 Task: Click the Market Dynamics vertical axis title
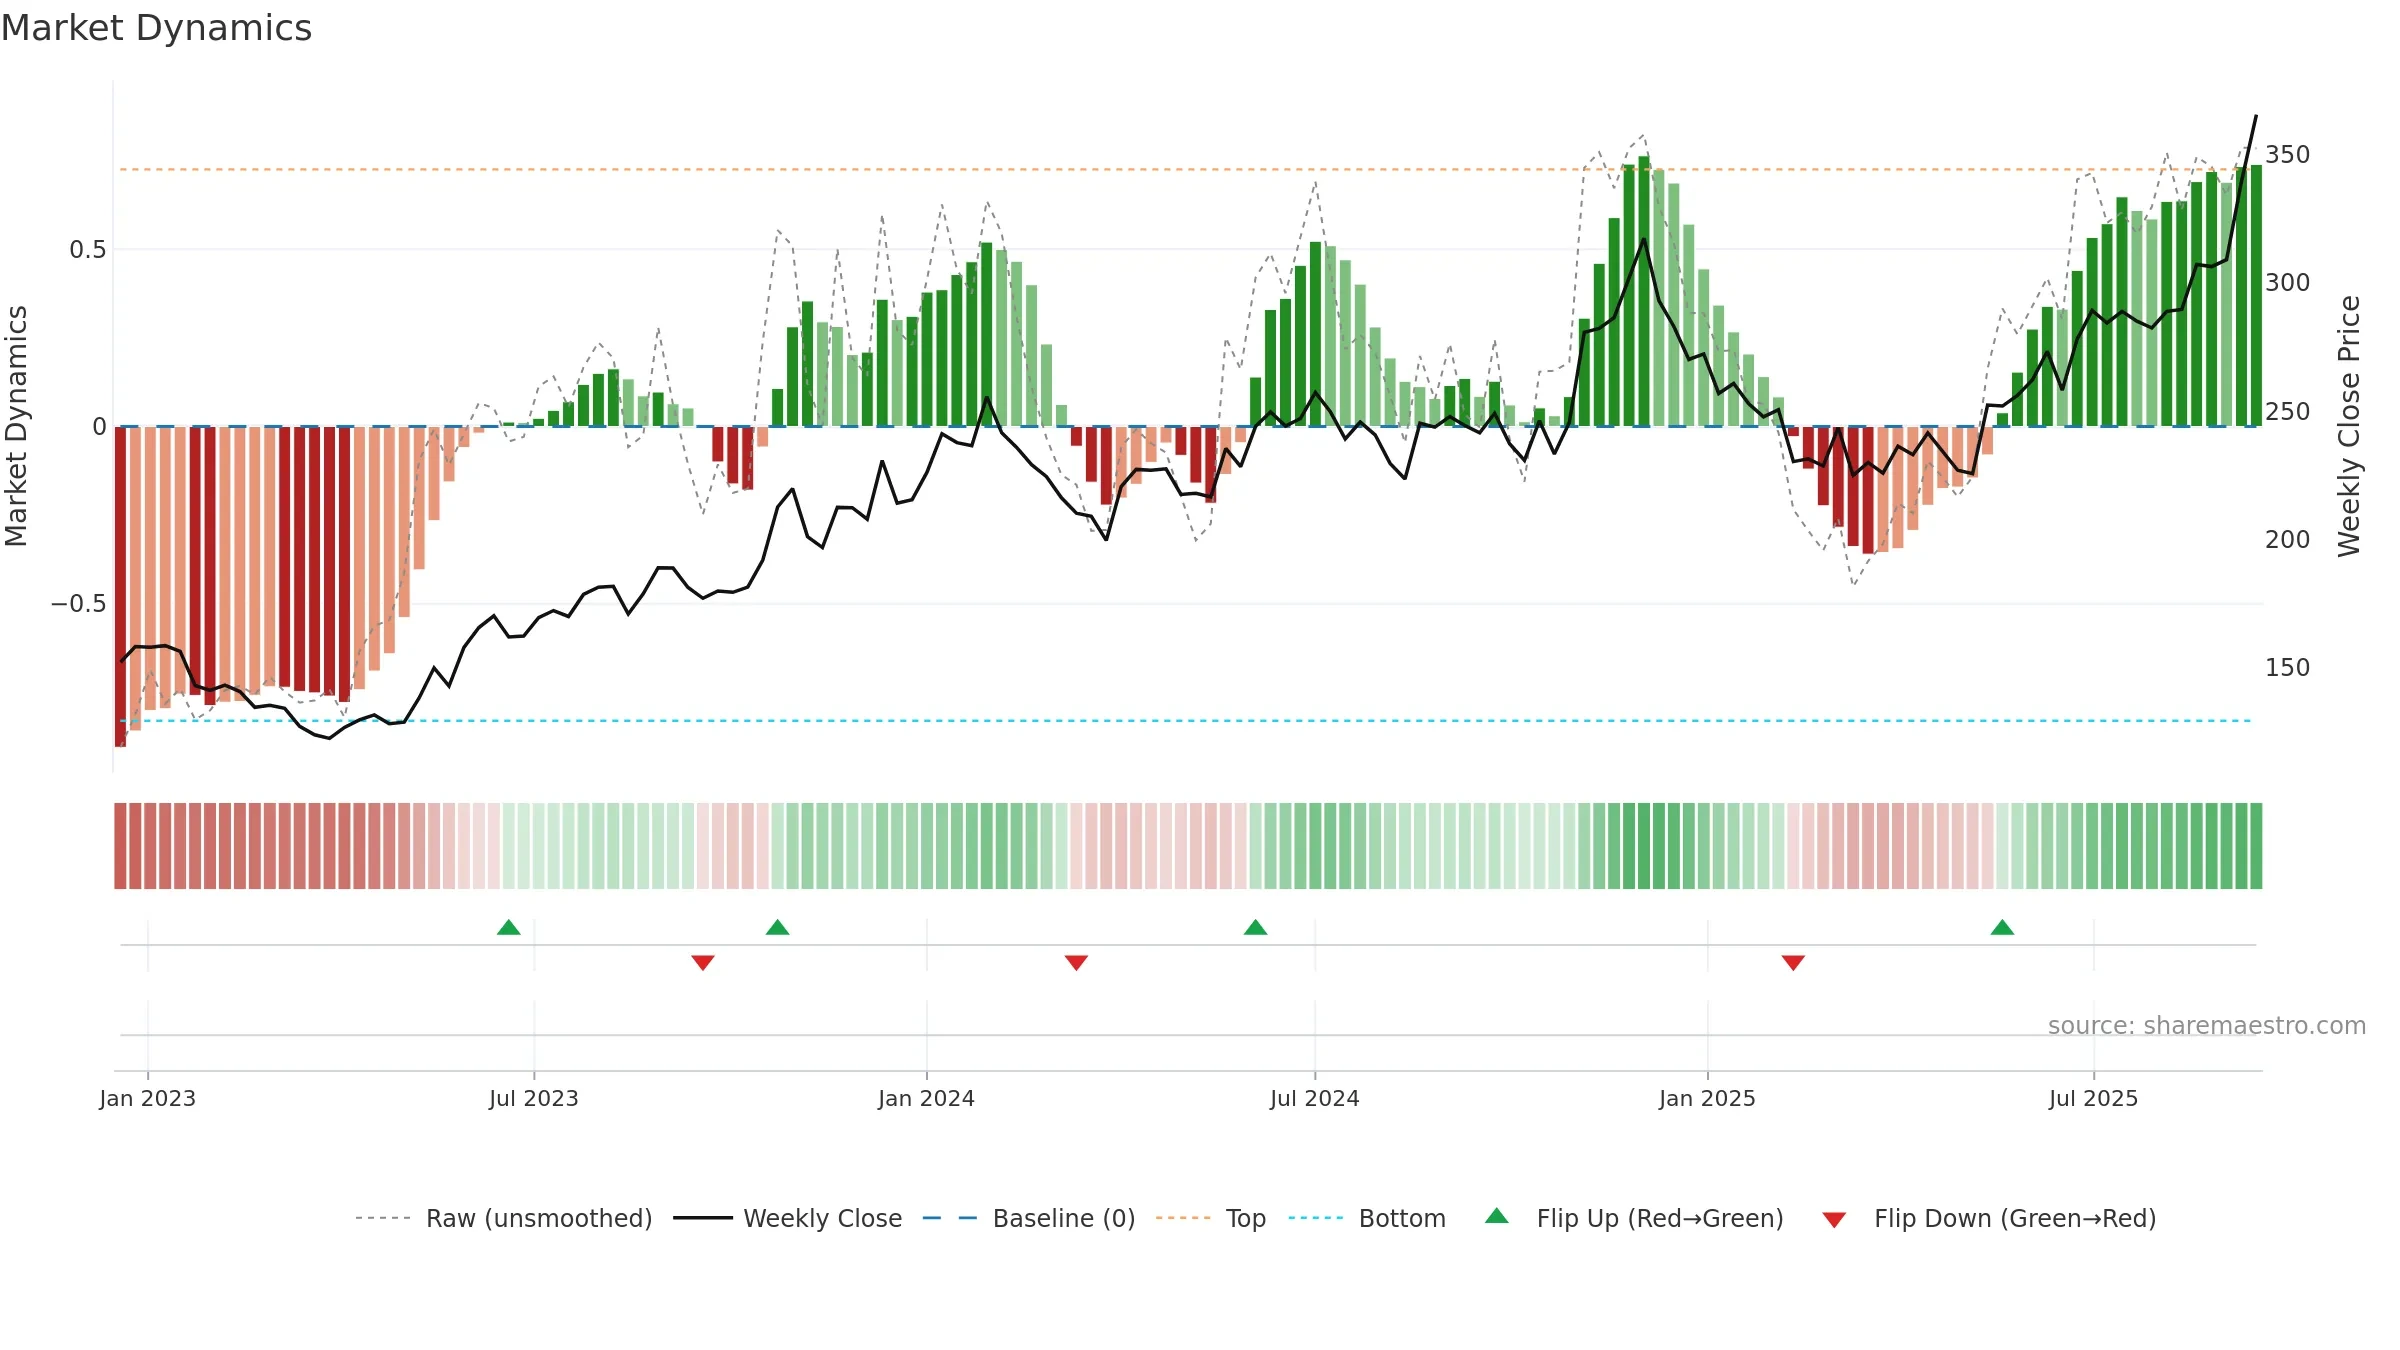click(16, 426)
